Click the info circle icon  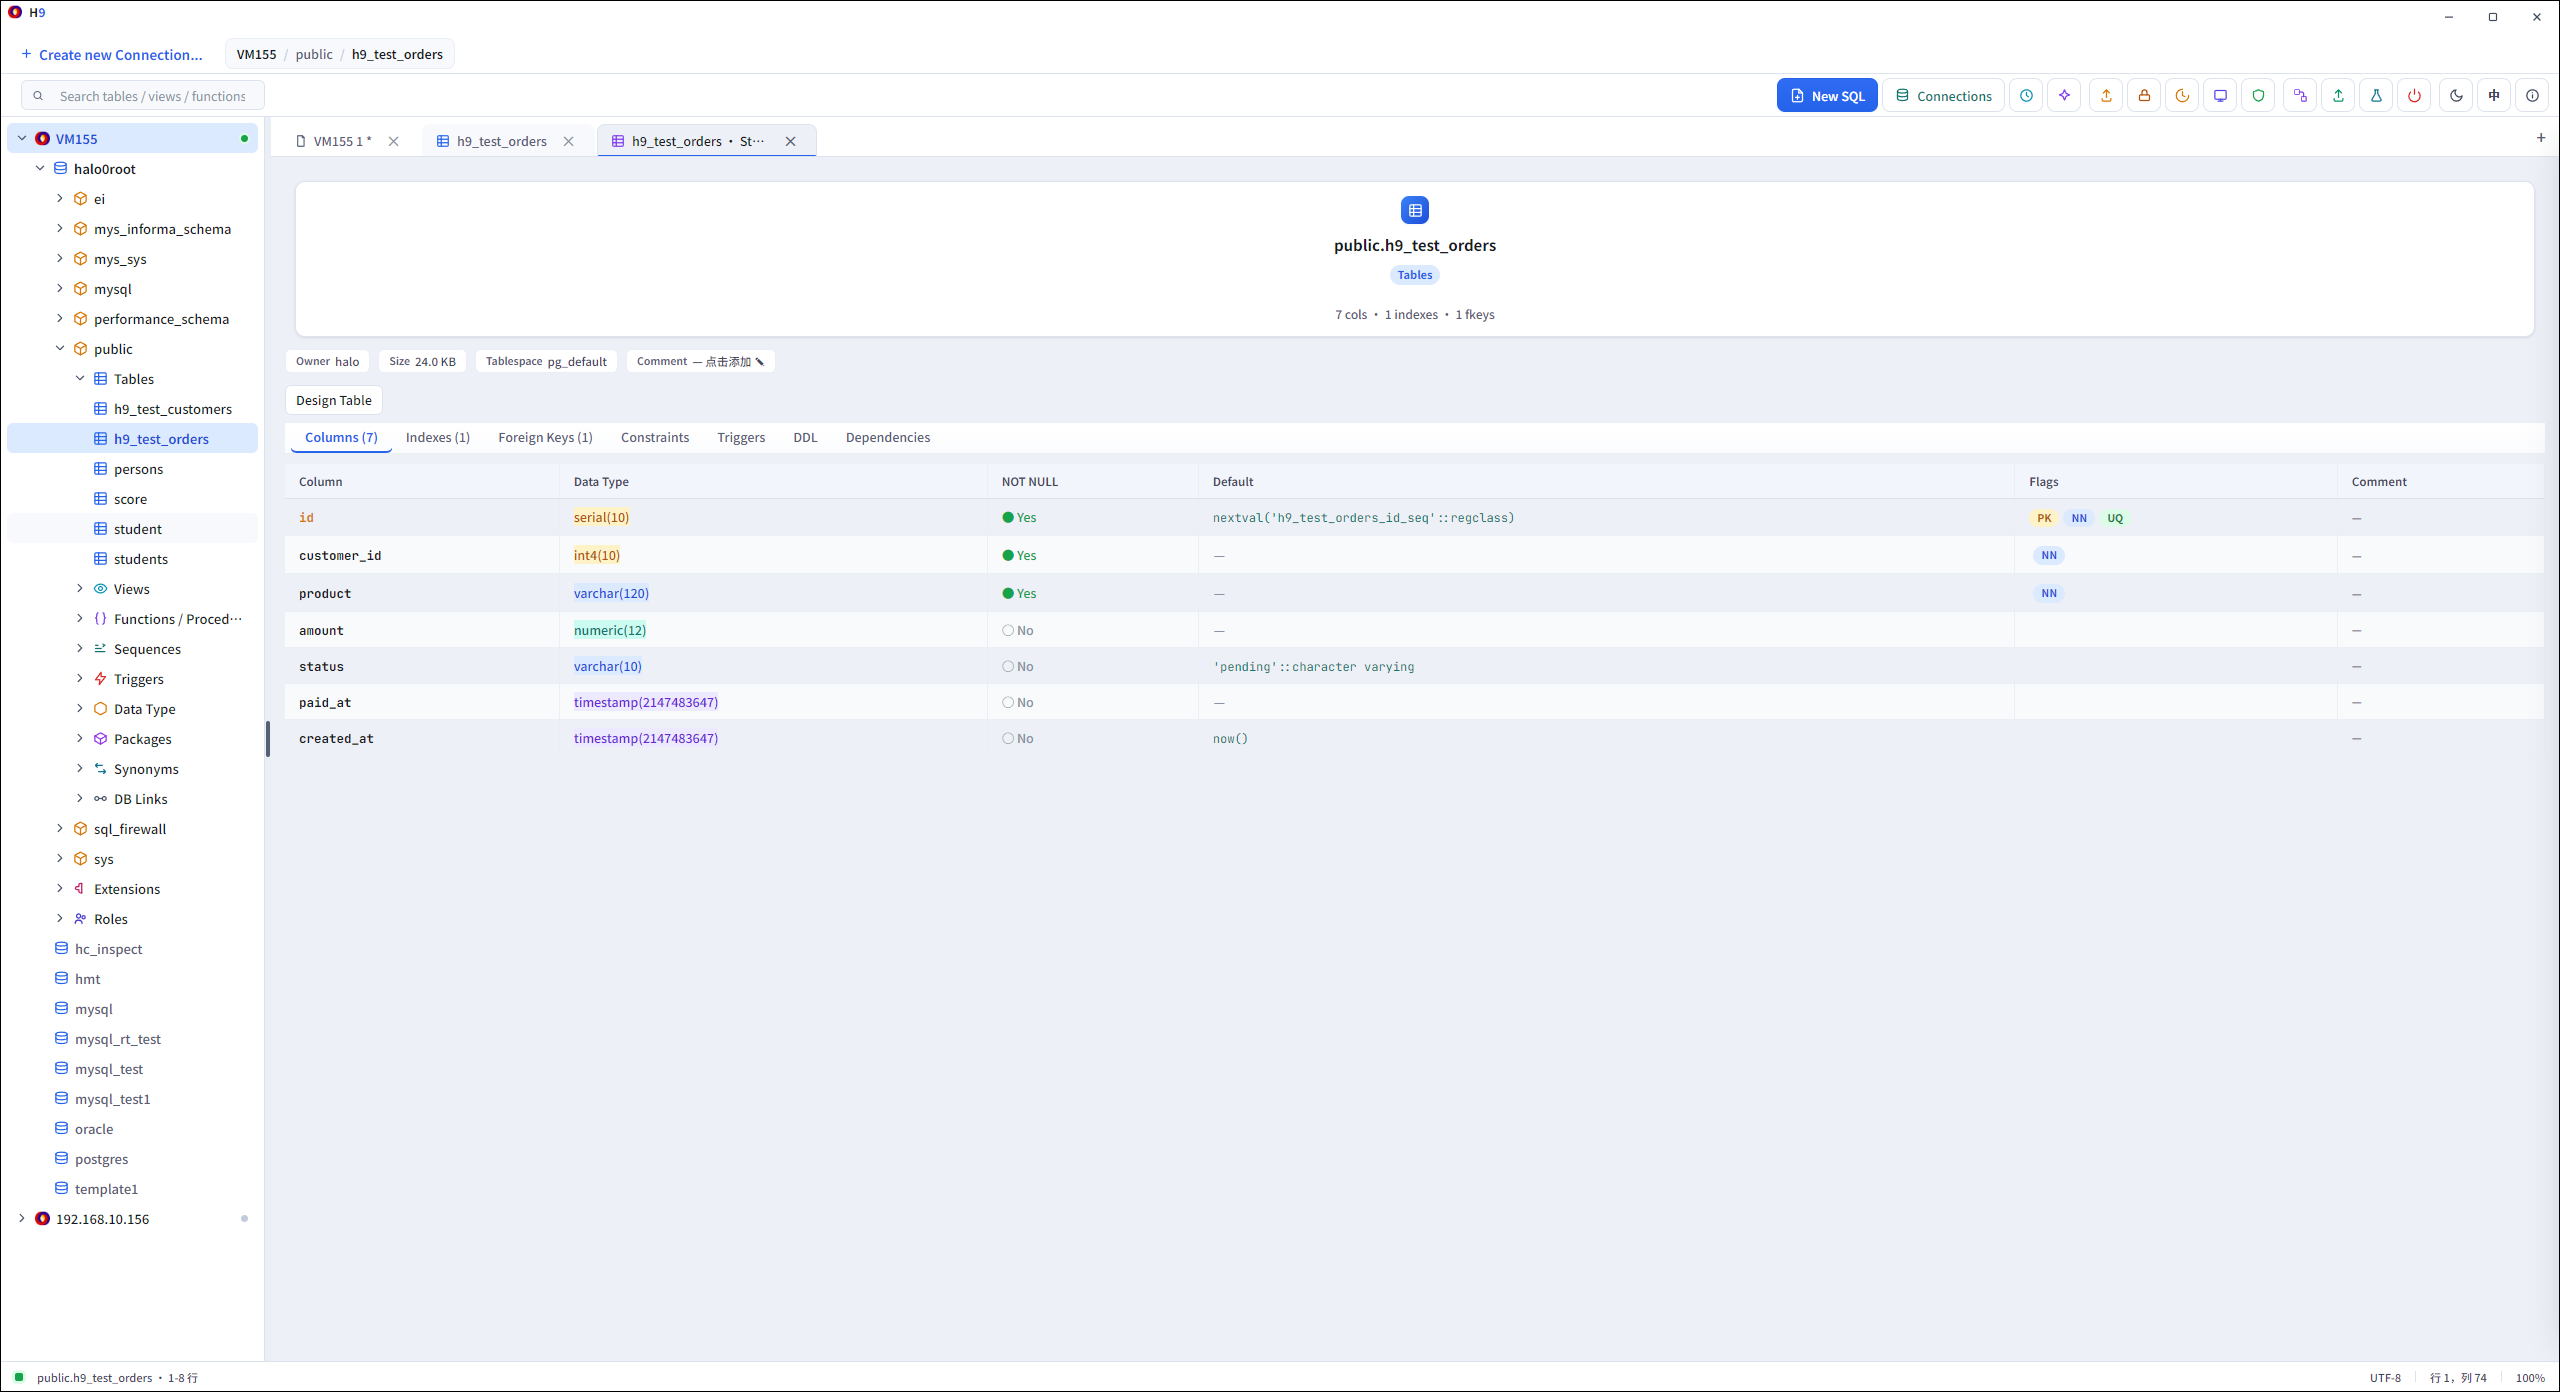(2532, 96)
